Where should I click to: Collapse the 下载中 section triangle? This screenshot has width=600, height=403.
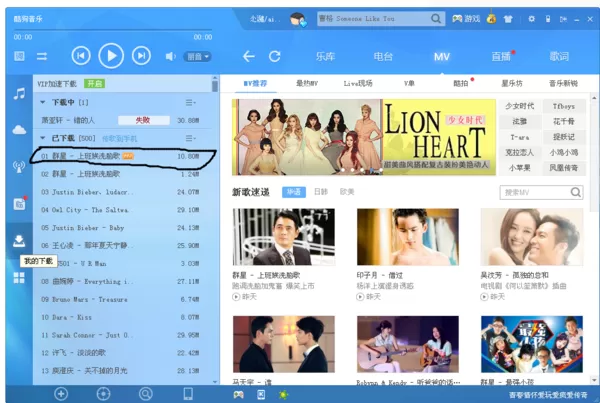coord(42,102)
